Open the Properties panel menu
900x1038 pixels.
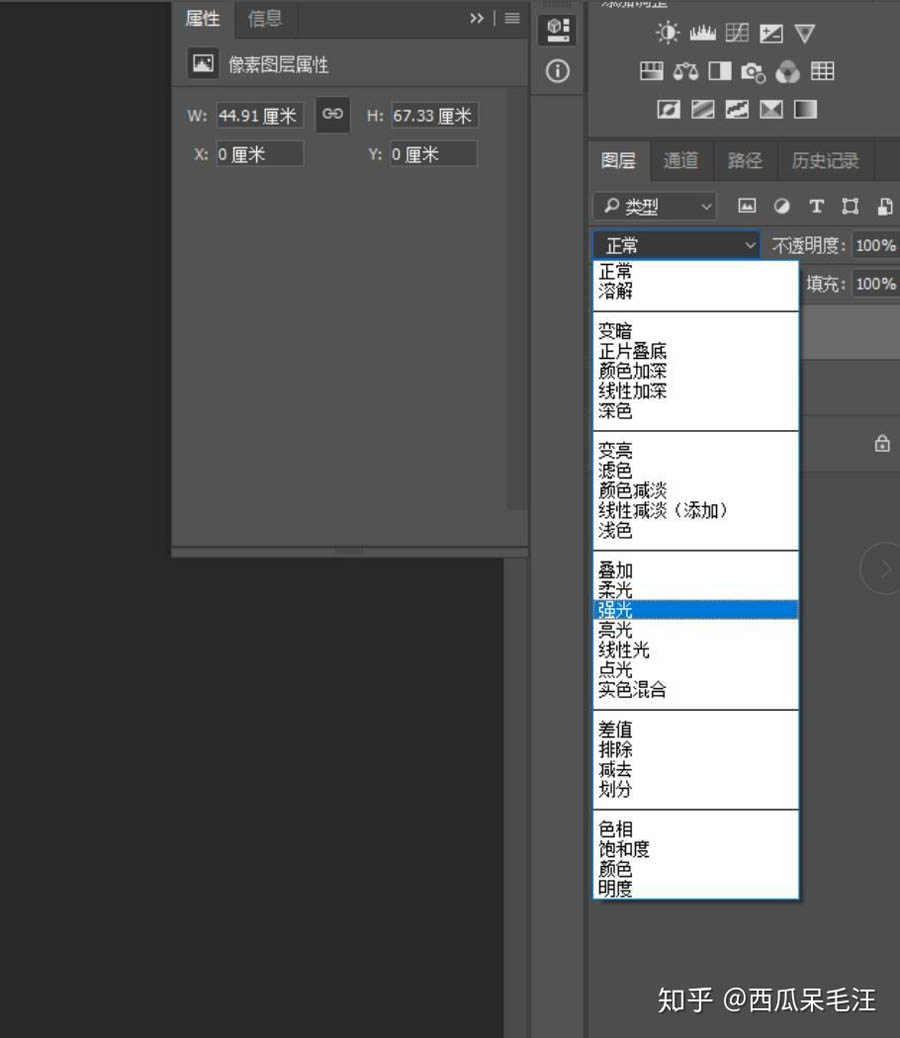pos(512,19)
